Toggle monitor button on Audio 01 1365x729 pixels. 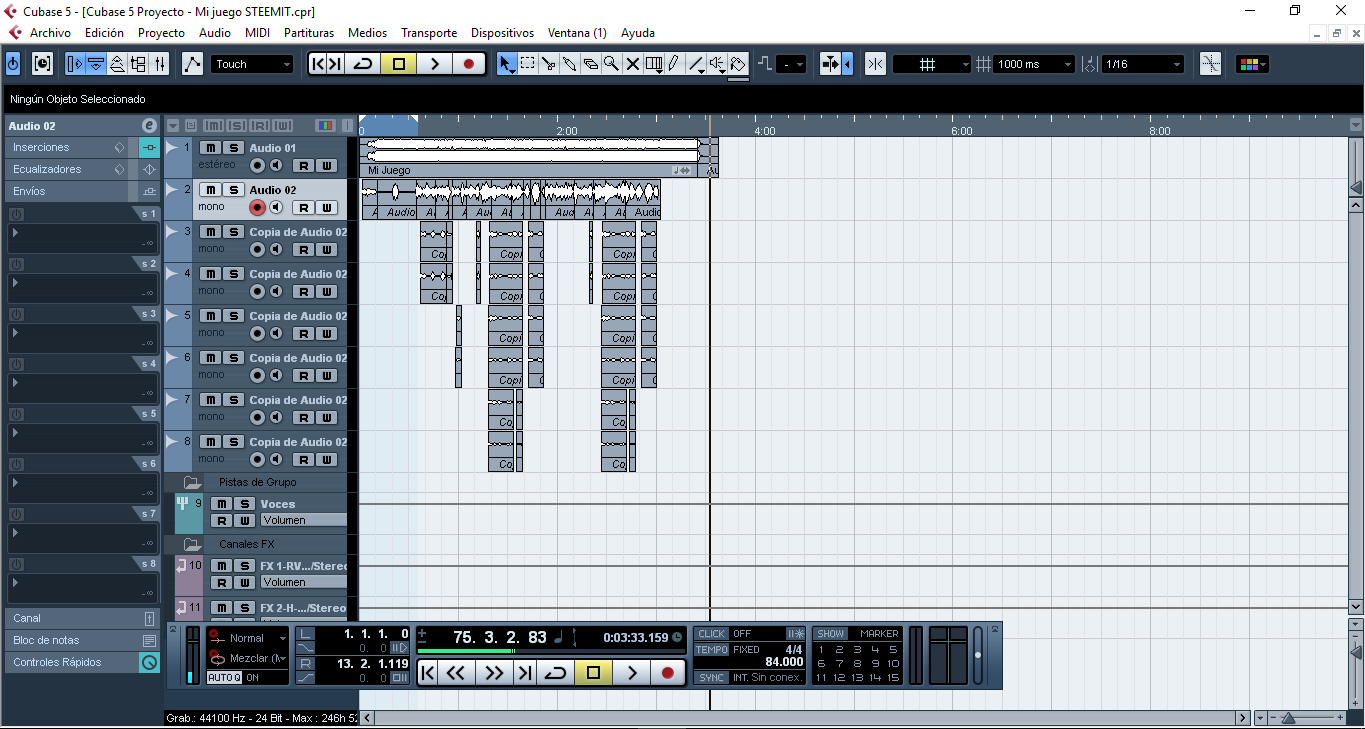[276, 166]
